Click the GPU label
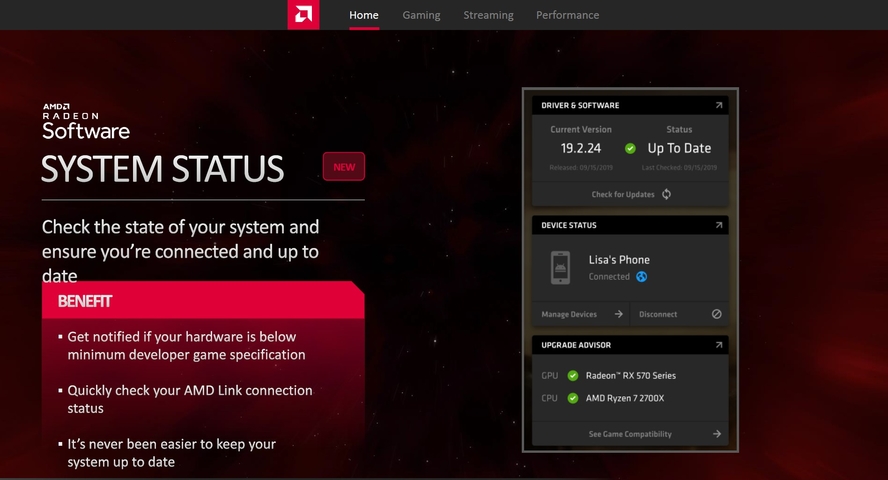888x480 pixels. [x=549, y=376]
